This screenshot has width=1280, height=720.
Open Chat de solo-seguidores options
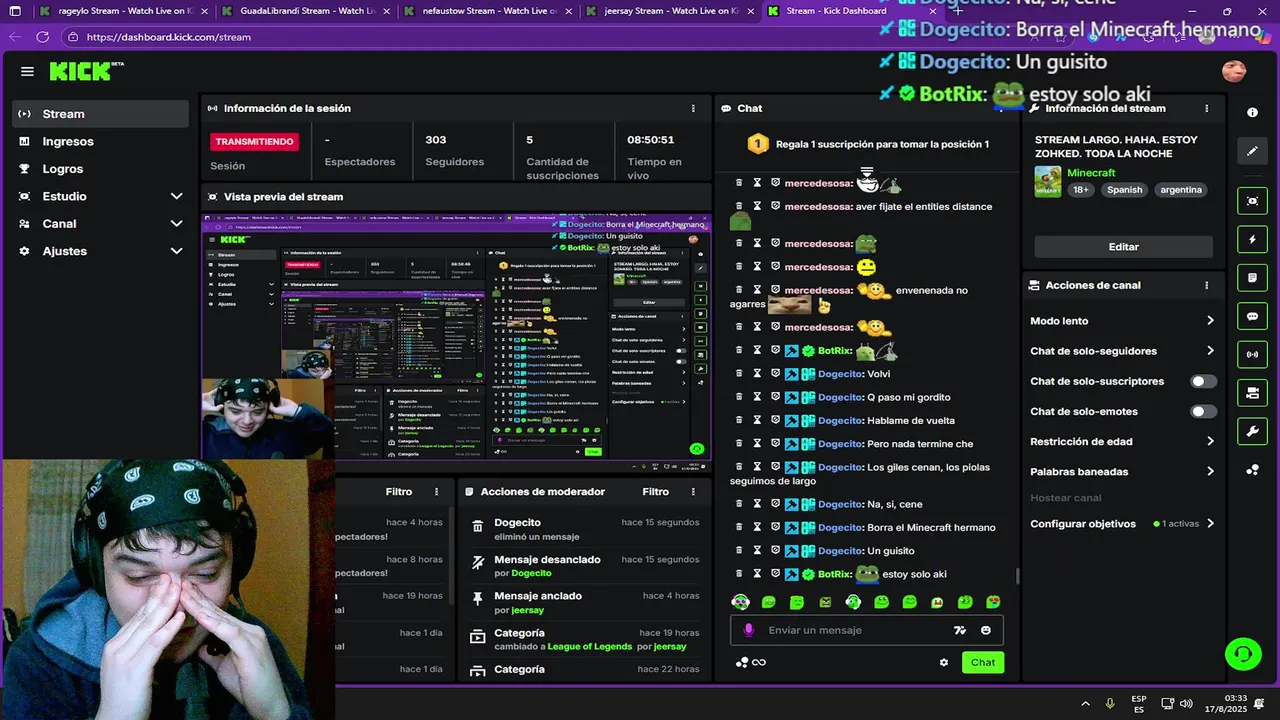coord(1122,351)
